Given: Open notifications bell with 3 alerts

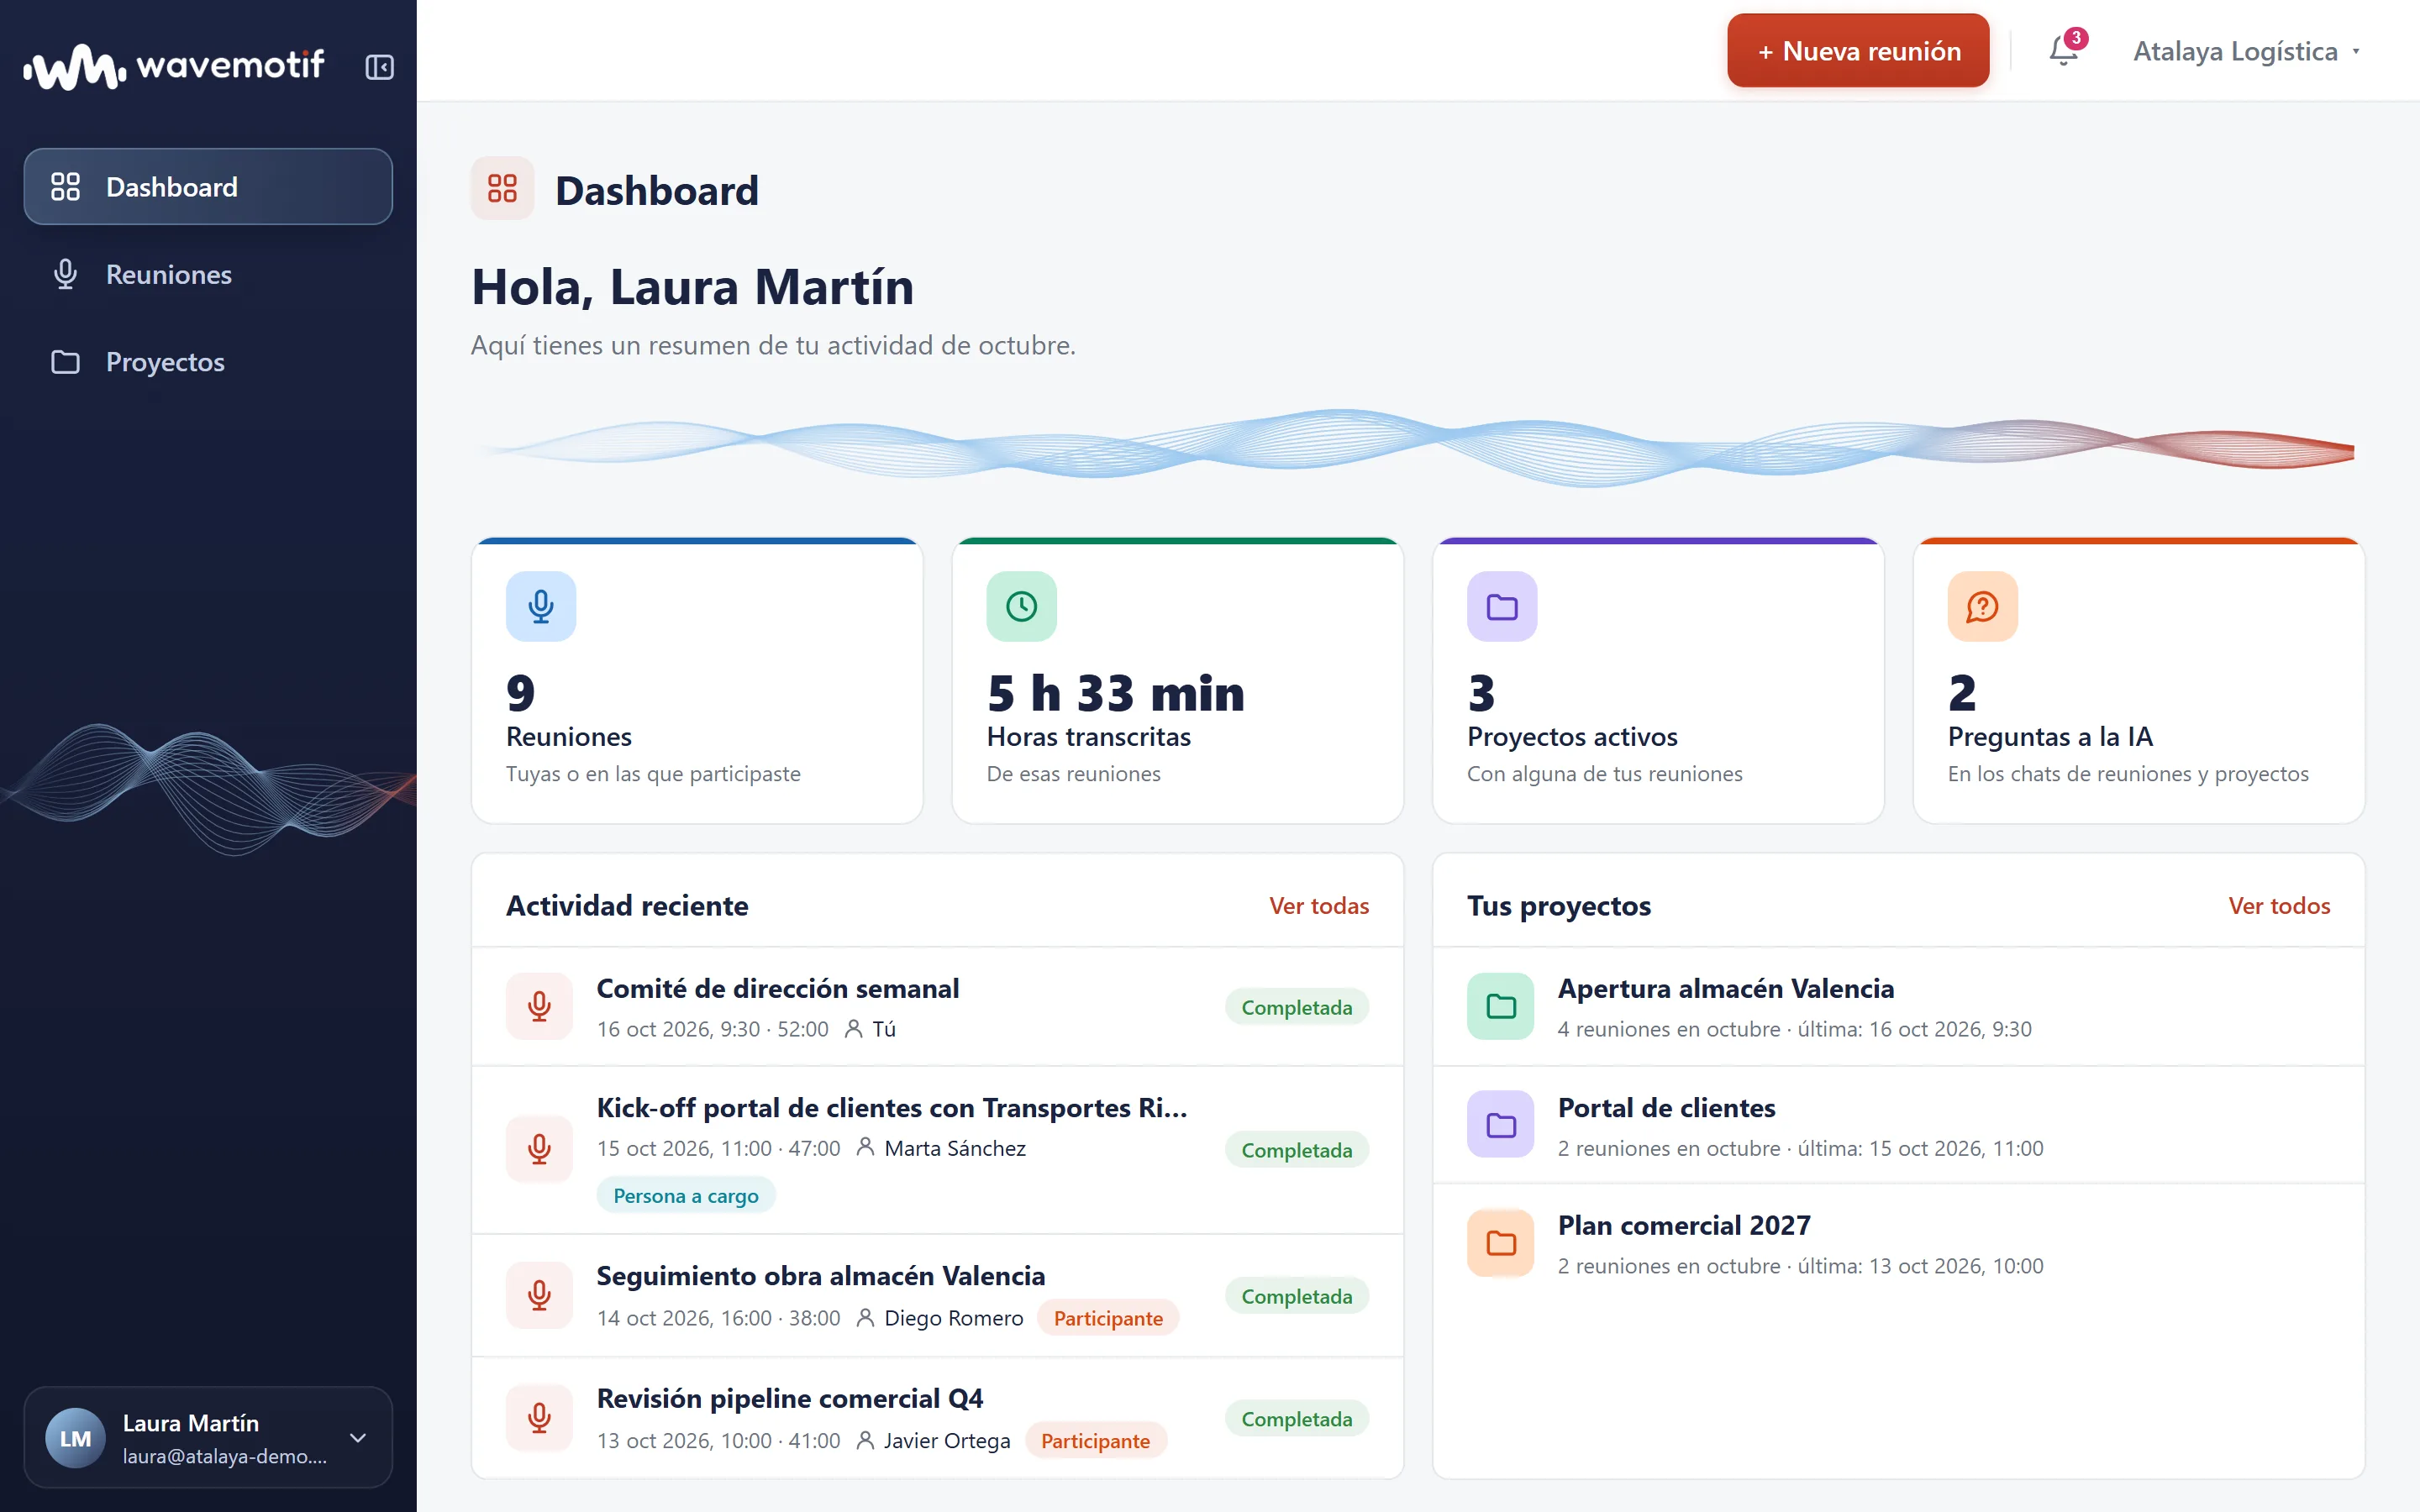Looking at the screenshot, I should (2063, 50).
